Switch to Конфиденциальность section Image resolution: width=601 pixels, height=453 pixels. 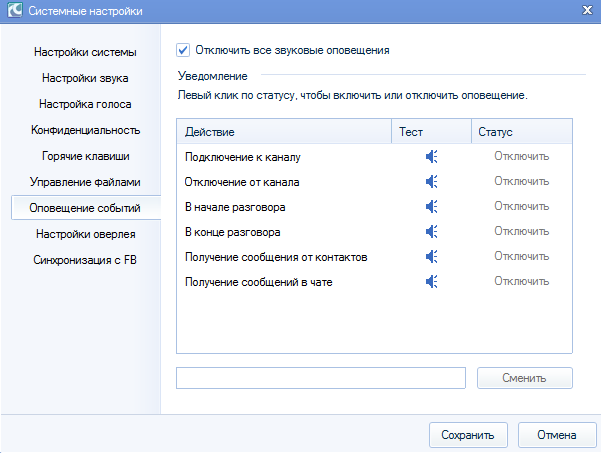coord(85,130)
